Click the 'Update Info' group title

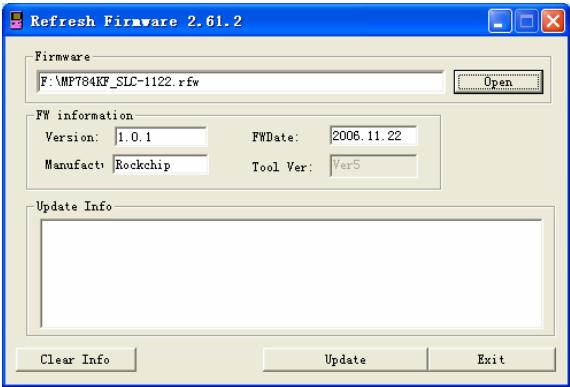click(x=74, y=206)
